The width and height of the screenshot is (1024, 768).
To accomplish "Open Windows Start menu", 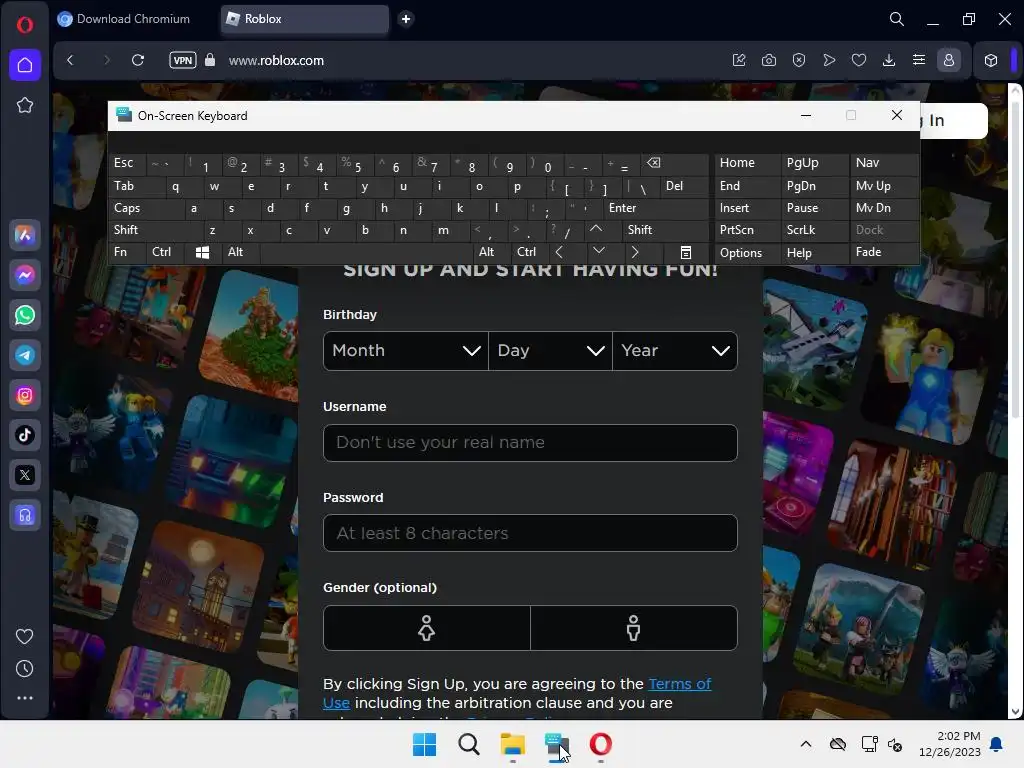I will tap(424, 744).
